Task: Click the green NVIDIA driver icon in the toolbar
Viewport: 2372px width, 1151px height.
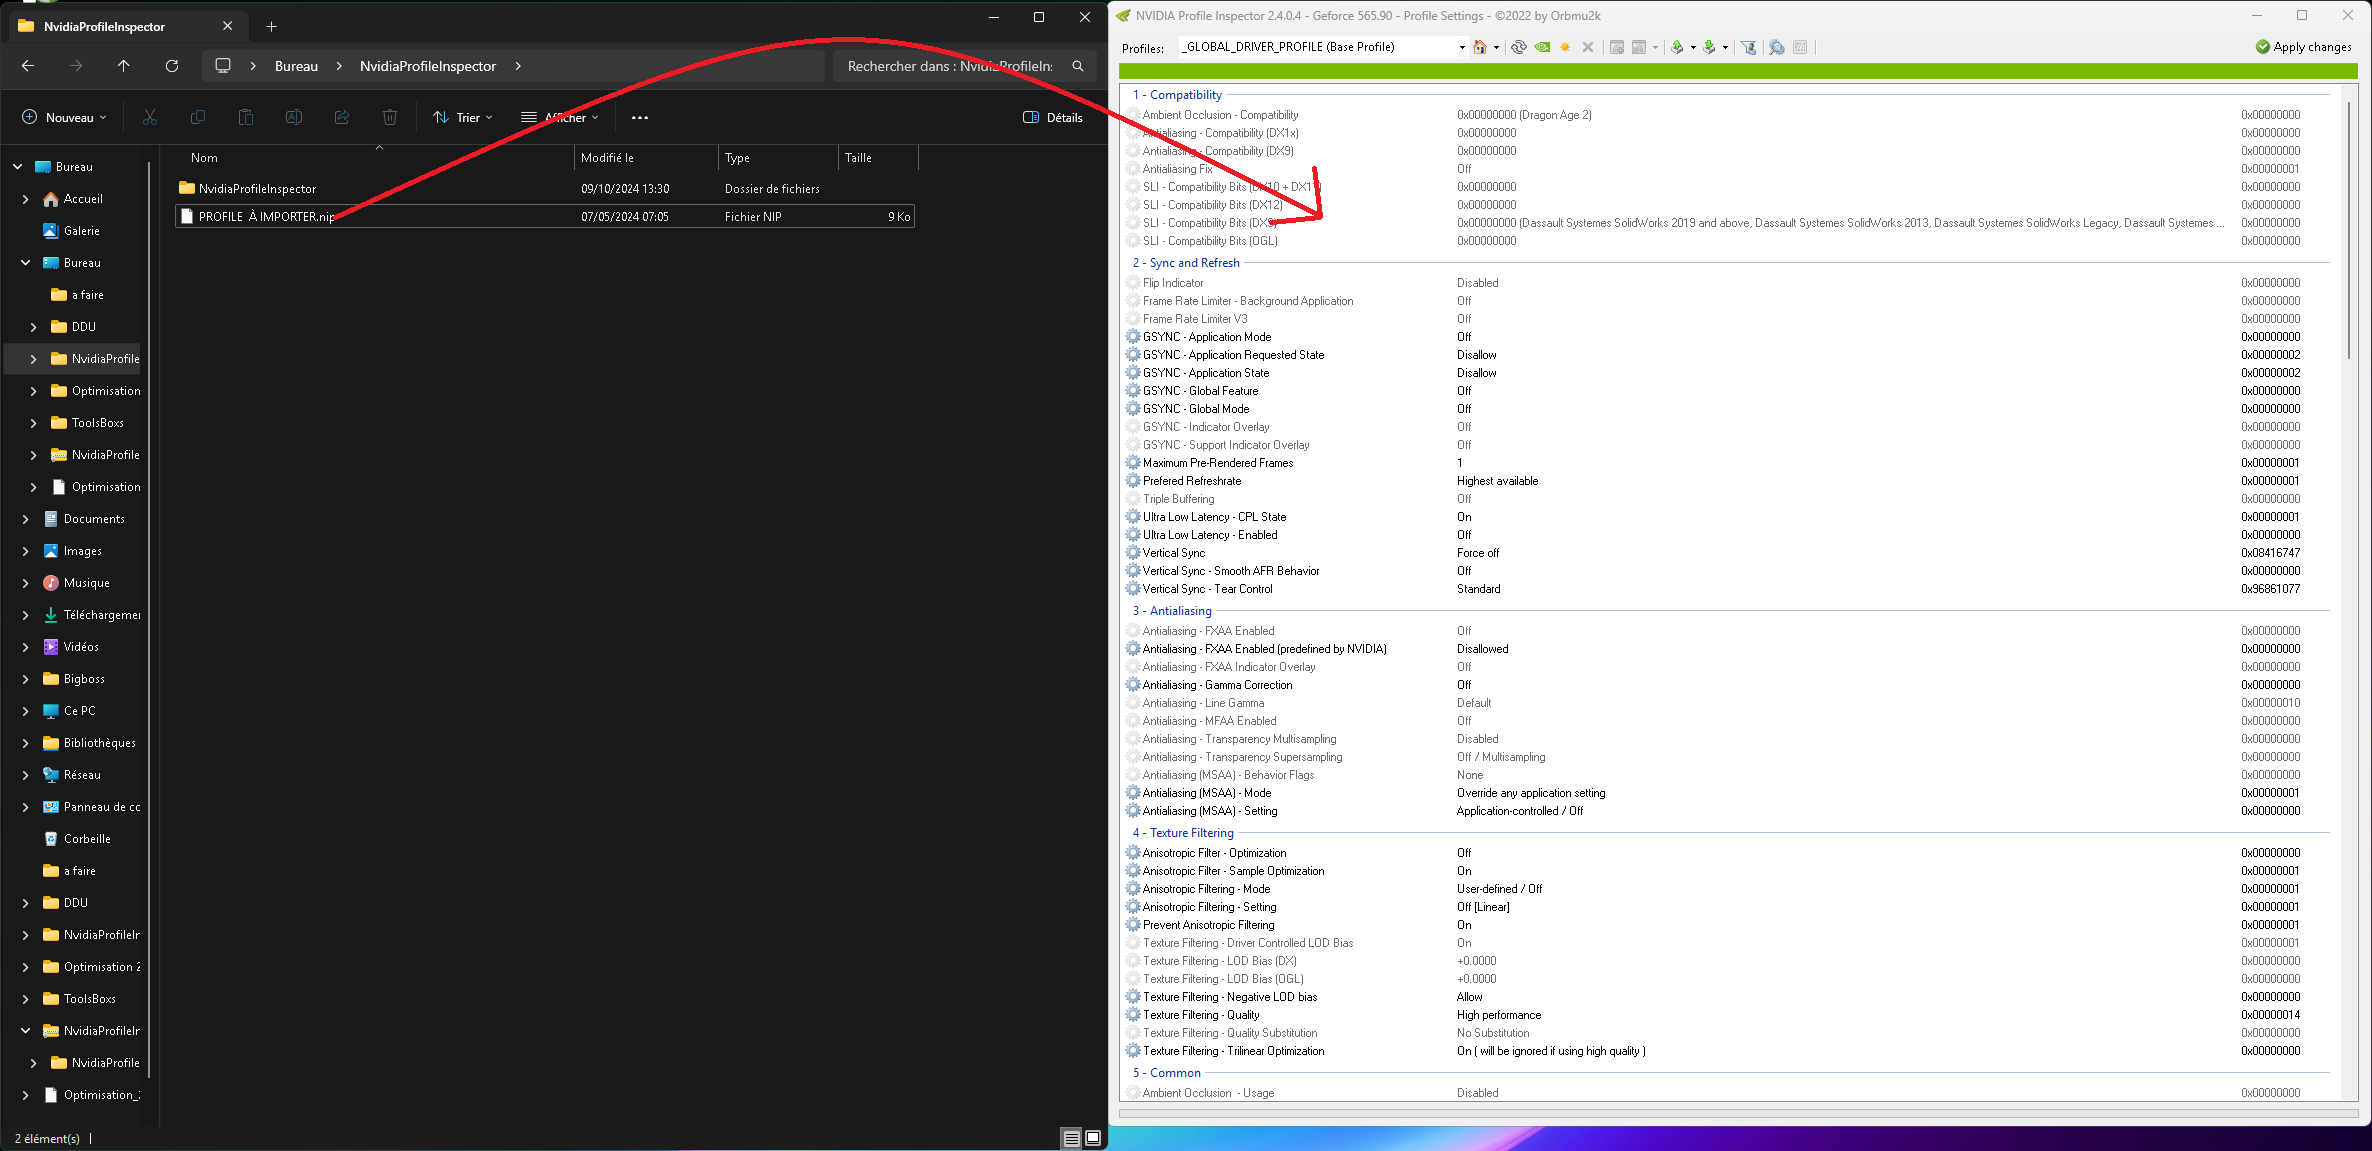Action: tap(1542, 47)
